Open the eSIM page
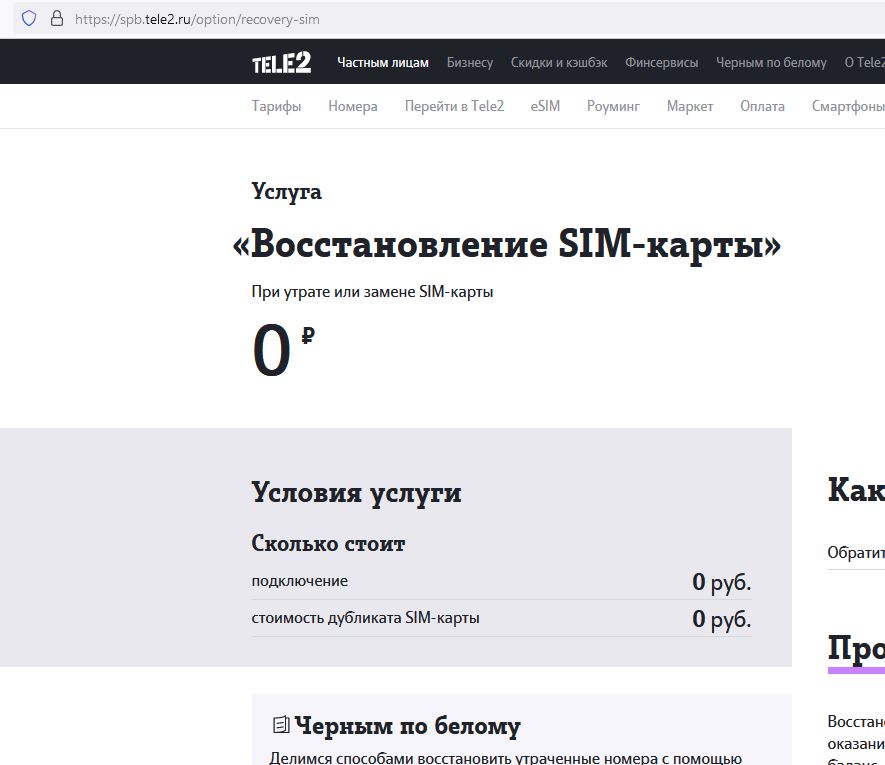 pyautogui.click(x=545, y=106)
